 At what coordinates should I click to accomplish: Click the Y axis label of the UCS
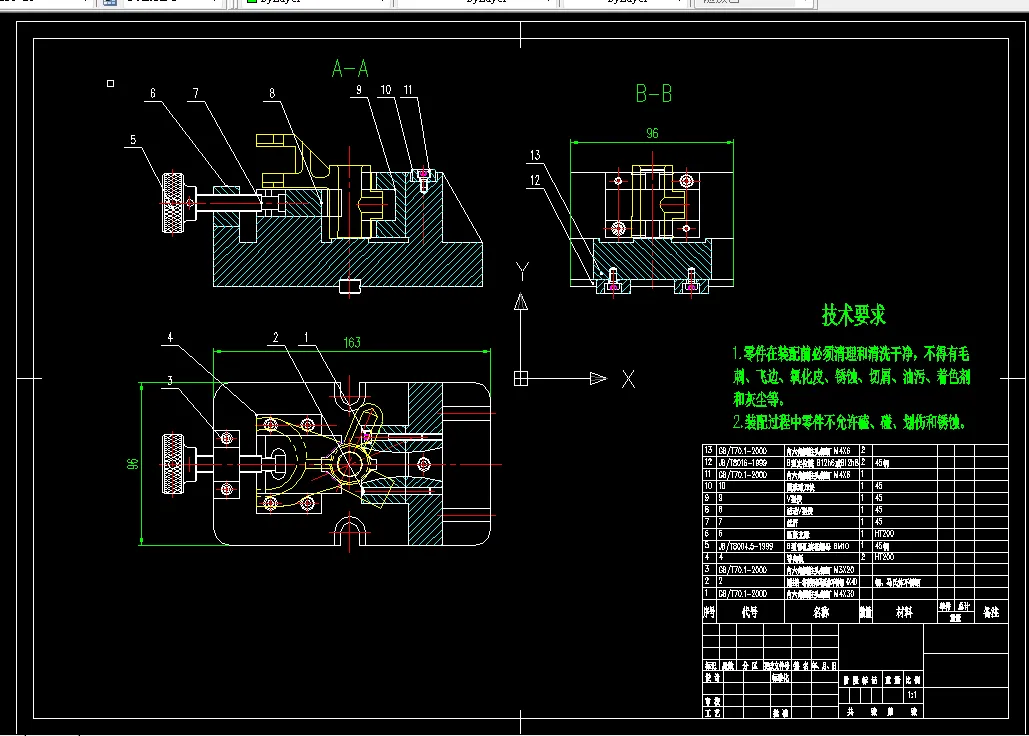coord(522,272)
